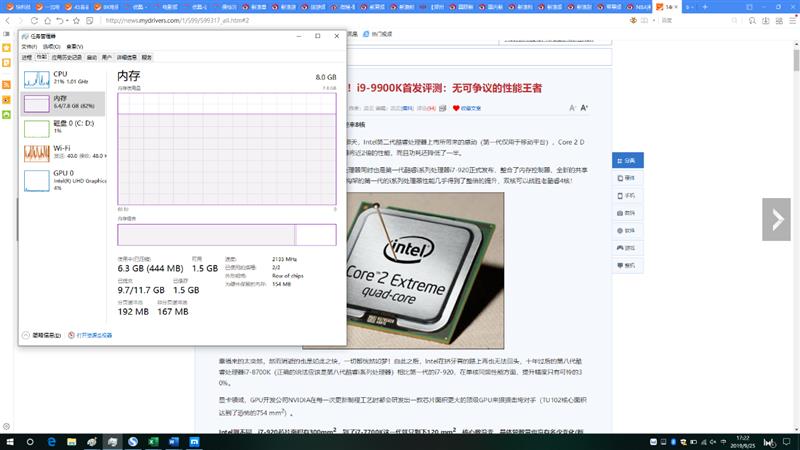Viewport: 800px width, 450px height.
Task: Open the View (查看) menu in Task Manager
Action: point(74,46)
